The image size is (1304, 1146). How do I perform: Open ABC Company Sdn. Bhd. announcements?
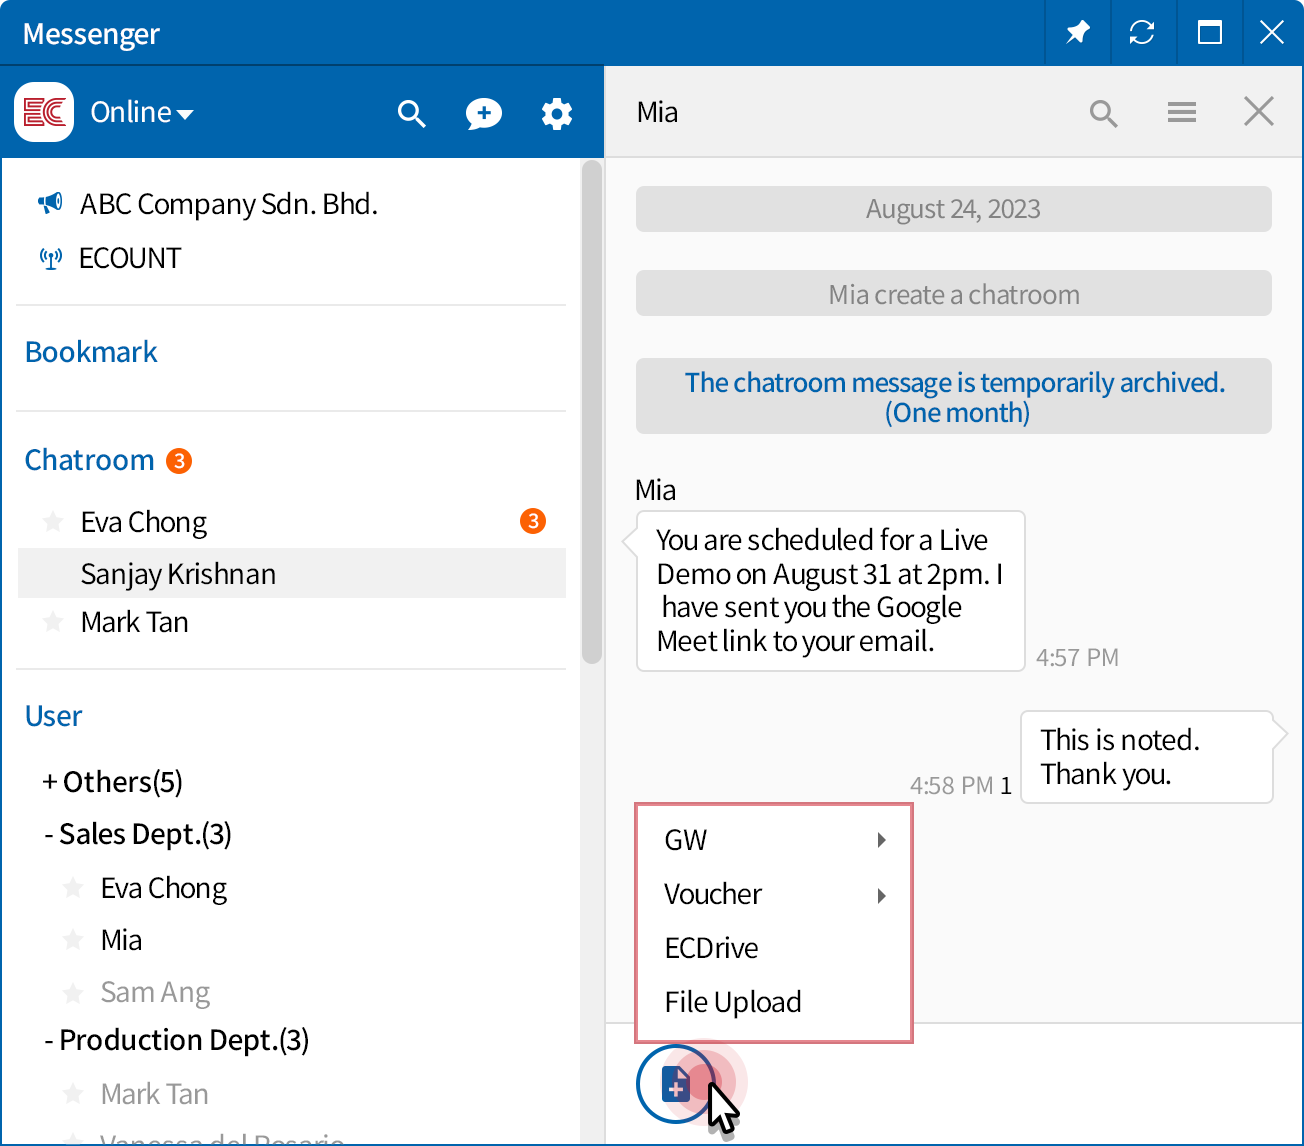[228, 204]
